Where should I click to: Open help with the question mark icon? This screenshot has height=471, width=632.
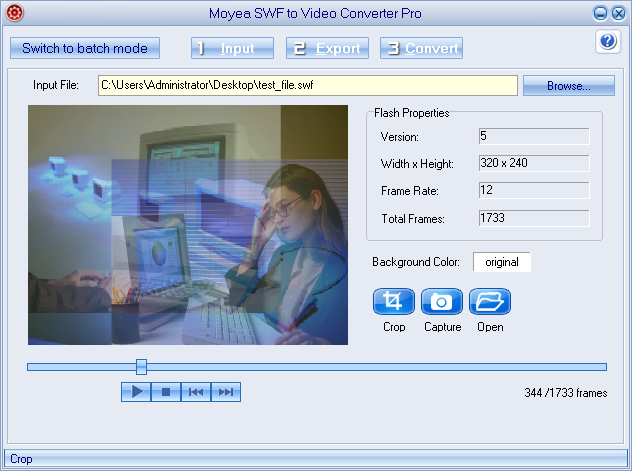tap(608, 41)
